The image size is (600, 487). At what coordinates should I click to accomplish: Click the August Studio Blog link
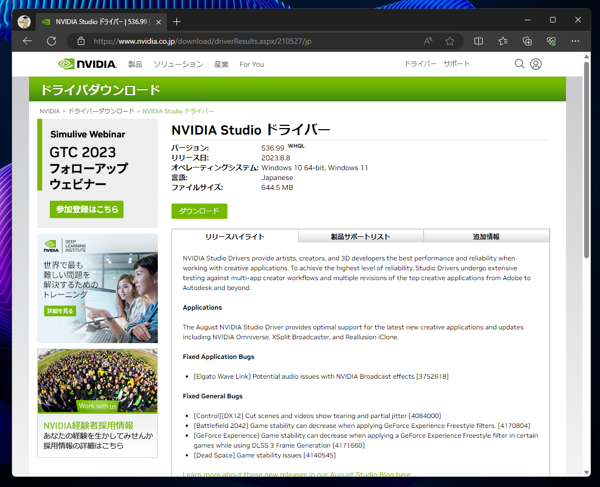pyautogui.click(x=297, y=474)
